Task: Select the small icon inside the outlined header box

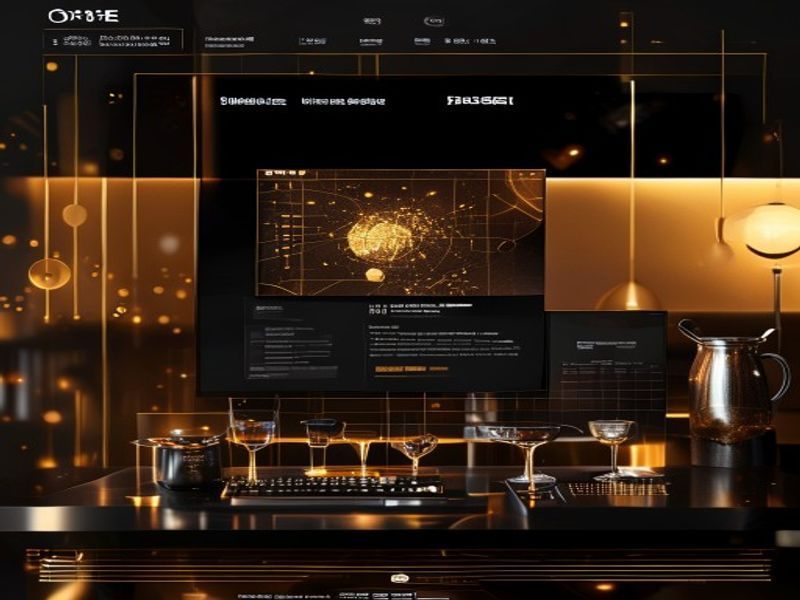Action: click(55, 42)
